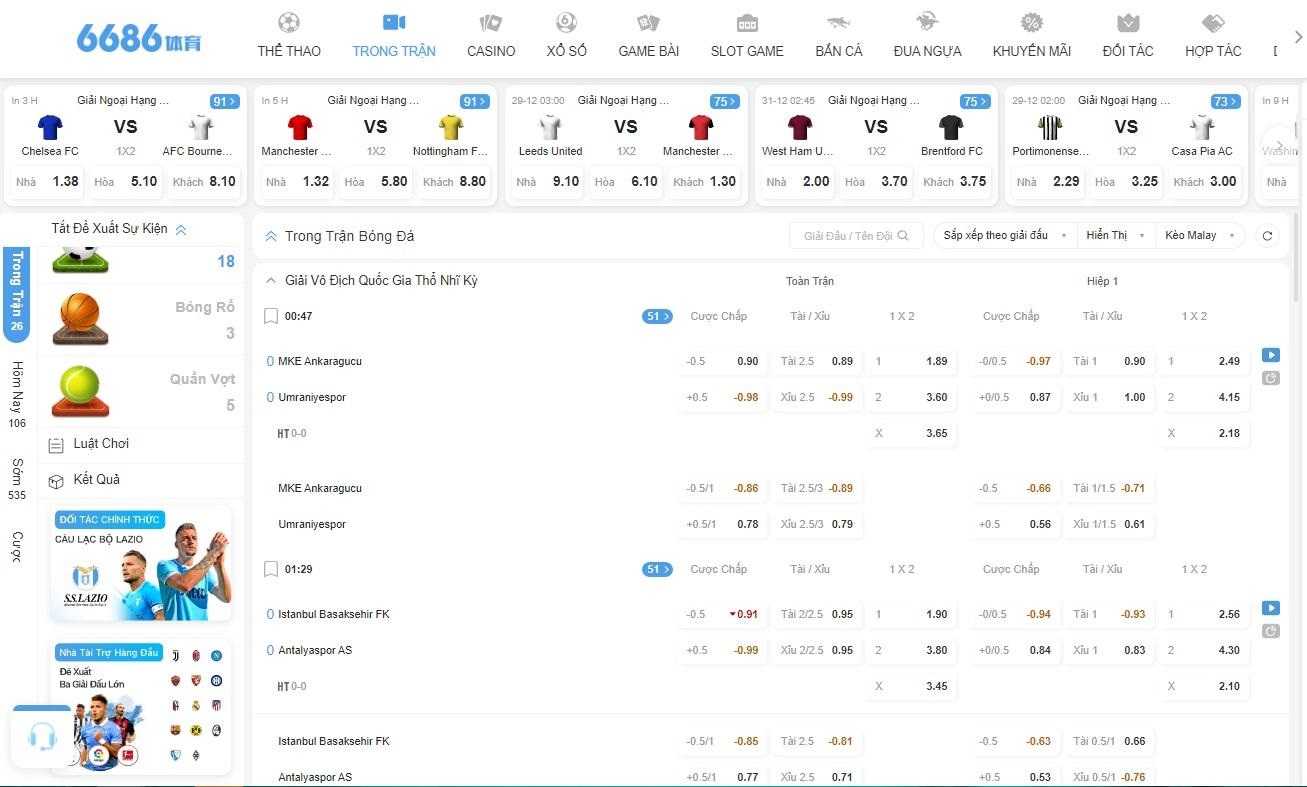1307x787 pixels.
Task: Click the Leeds United jersey icon
Action: [550, 127]
